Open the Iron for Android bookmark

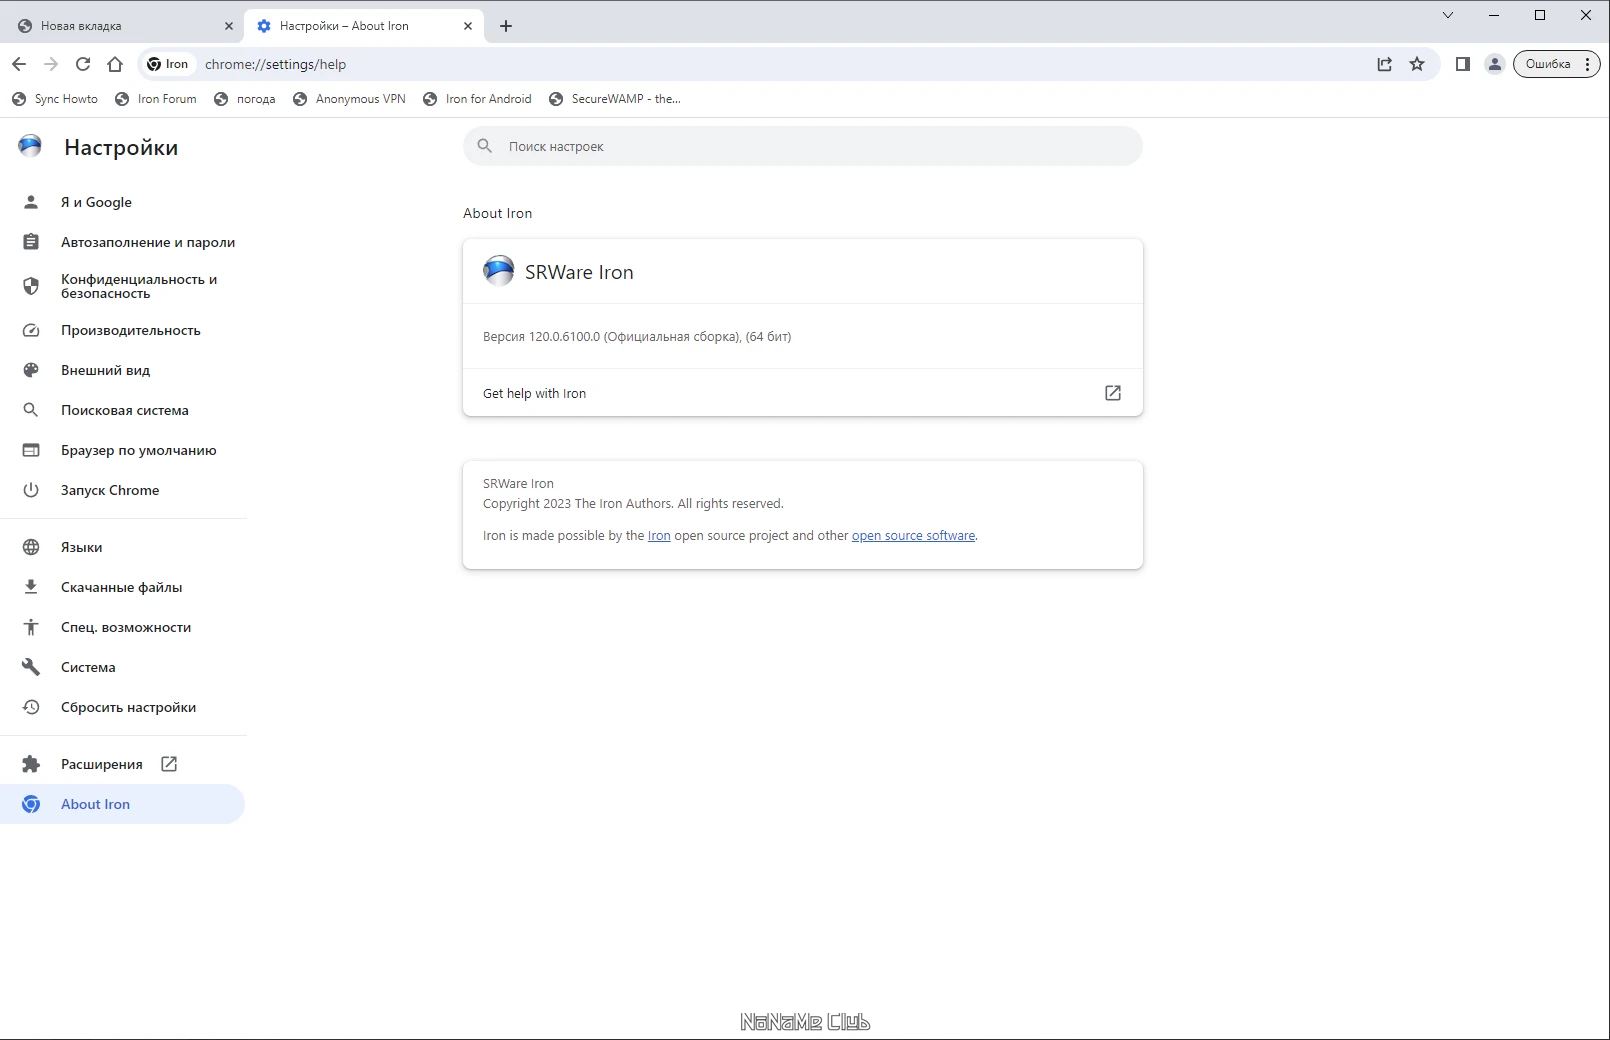477,99
